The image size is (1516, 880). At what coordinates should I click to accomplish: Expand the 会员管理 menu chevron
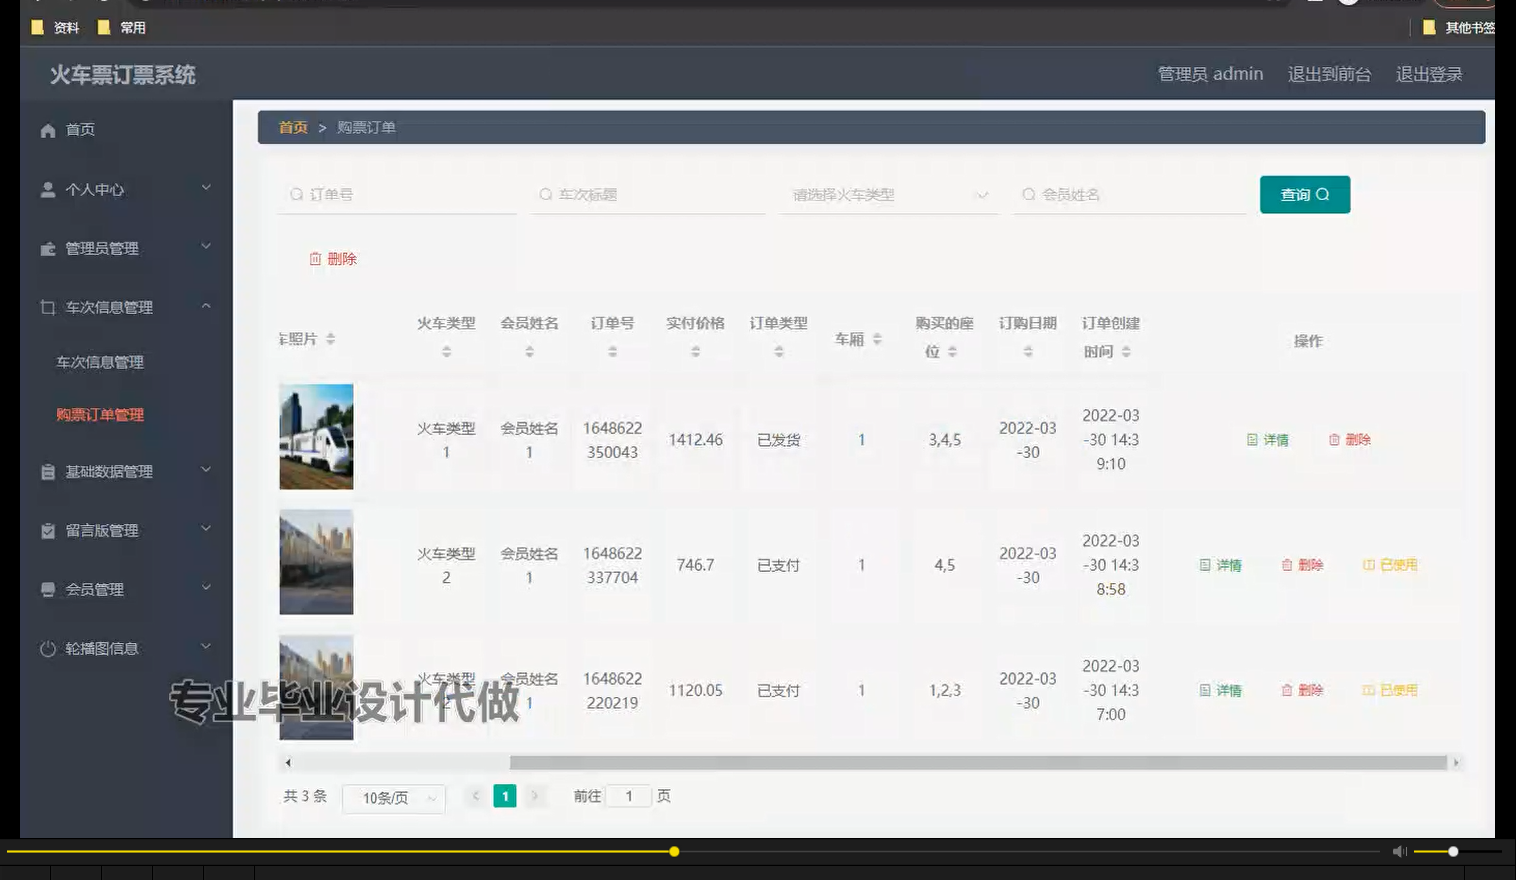click(x=206, y=588)
